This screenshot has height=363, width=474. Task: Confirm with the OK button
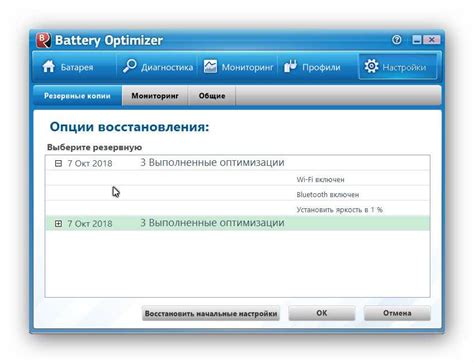322,313
